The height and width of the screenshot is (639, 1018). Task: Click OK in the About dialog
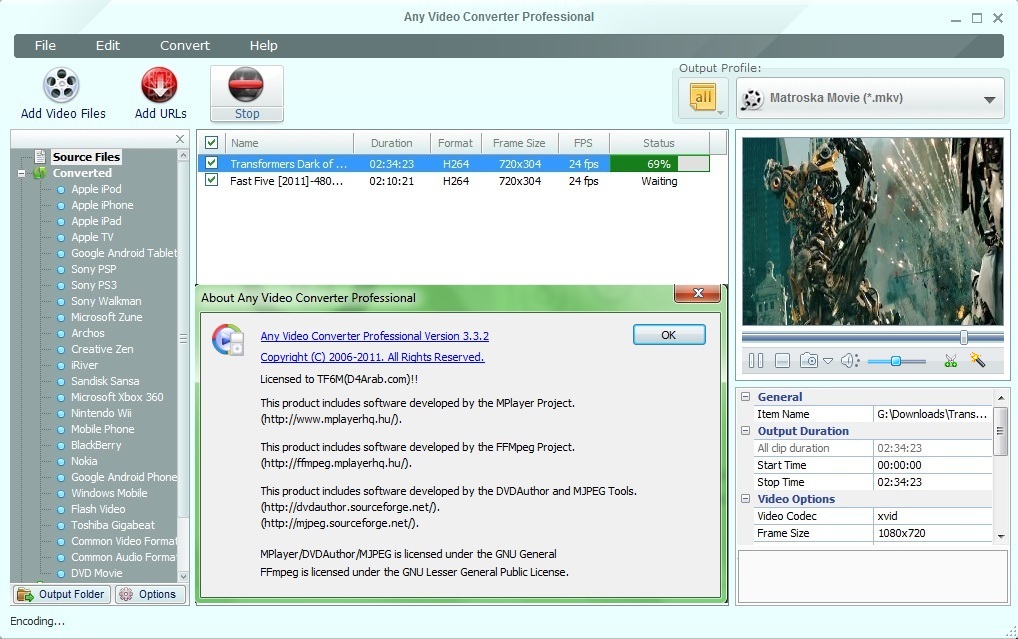pos(669,334)
